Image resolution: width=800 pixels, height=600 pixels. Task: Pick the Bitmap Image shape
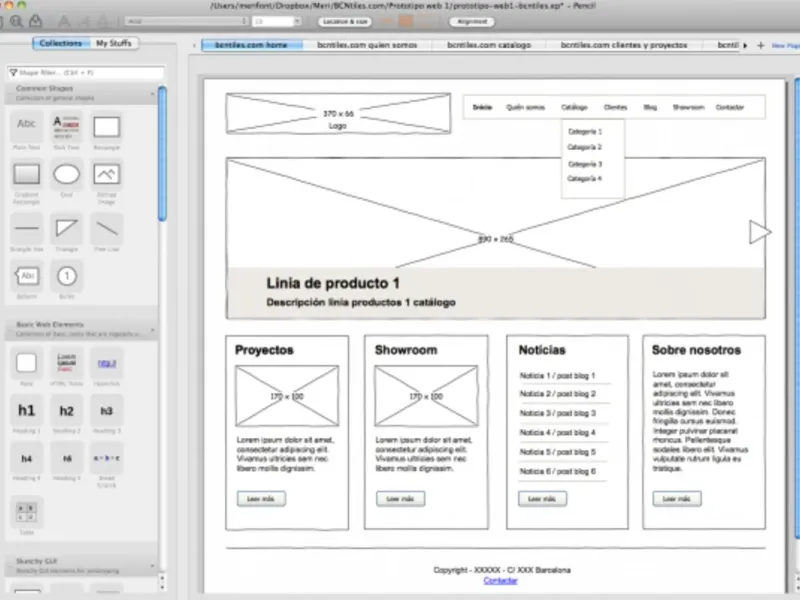(x=107, y=181)
